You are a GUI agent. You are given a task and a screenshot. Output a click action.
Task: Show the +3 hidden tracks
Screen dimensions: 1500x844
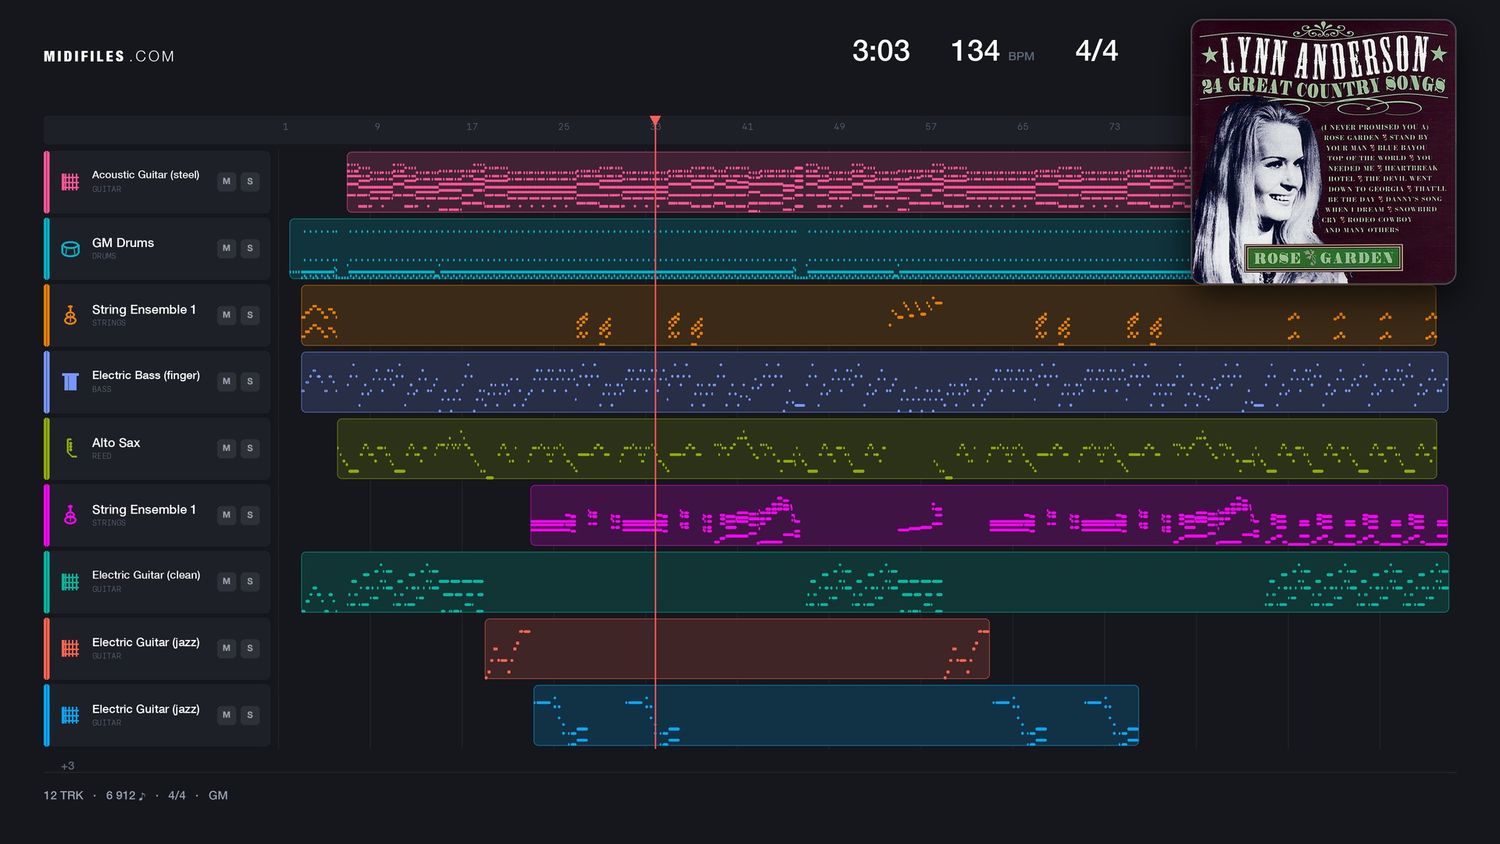68,766
